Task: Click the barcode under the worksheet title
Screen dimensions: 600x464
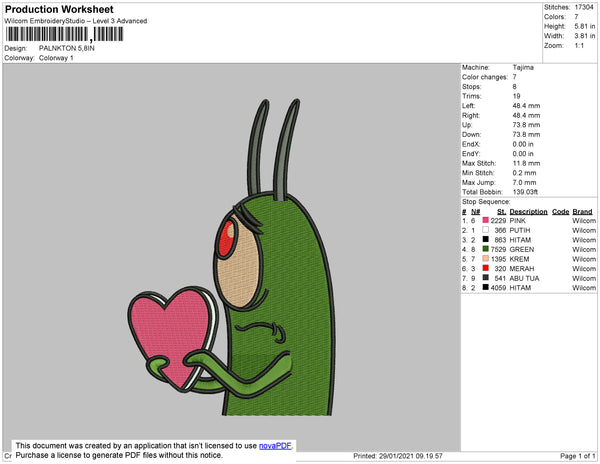Action: pyautogui.click(x=64, y=34)
